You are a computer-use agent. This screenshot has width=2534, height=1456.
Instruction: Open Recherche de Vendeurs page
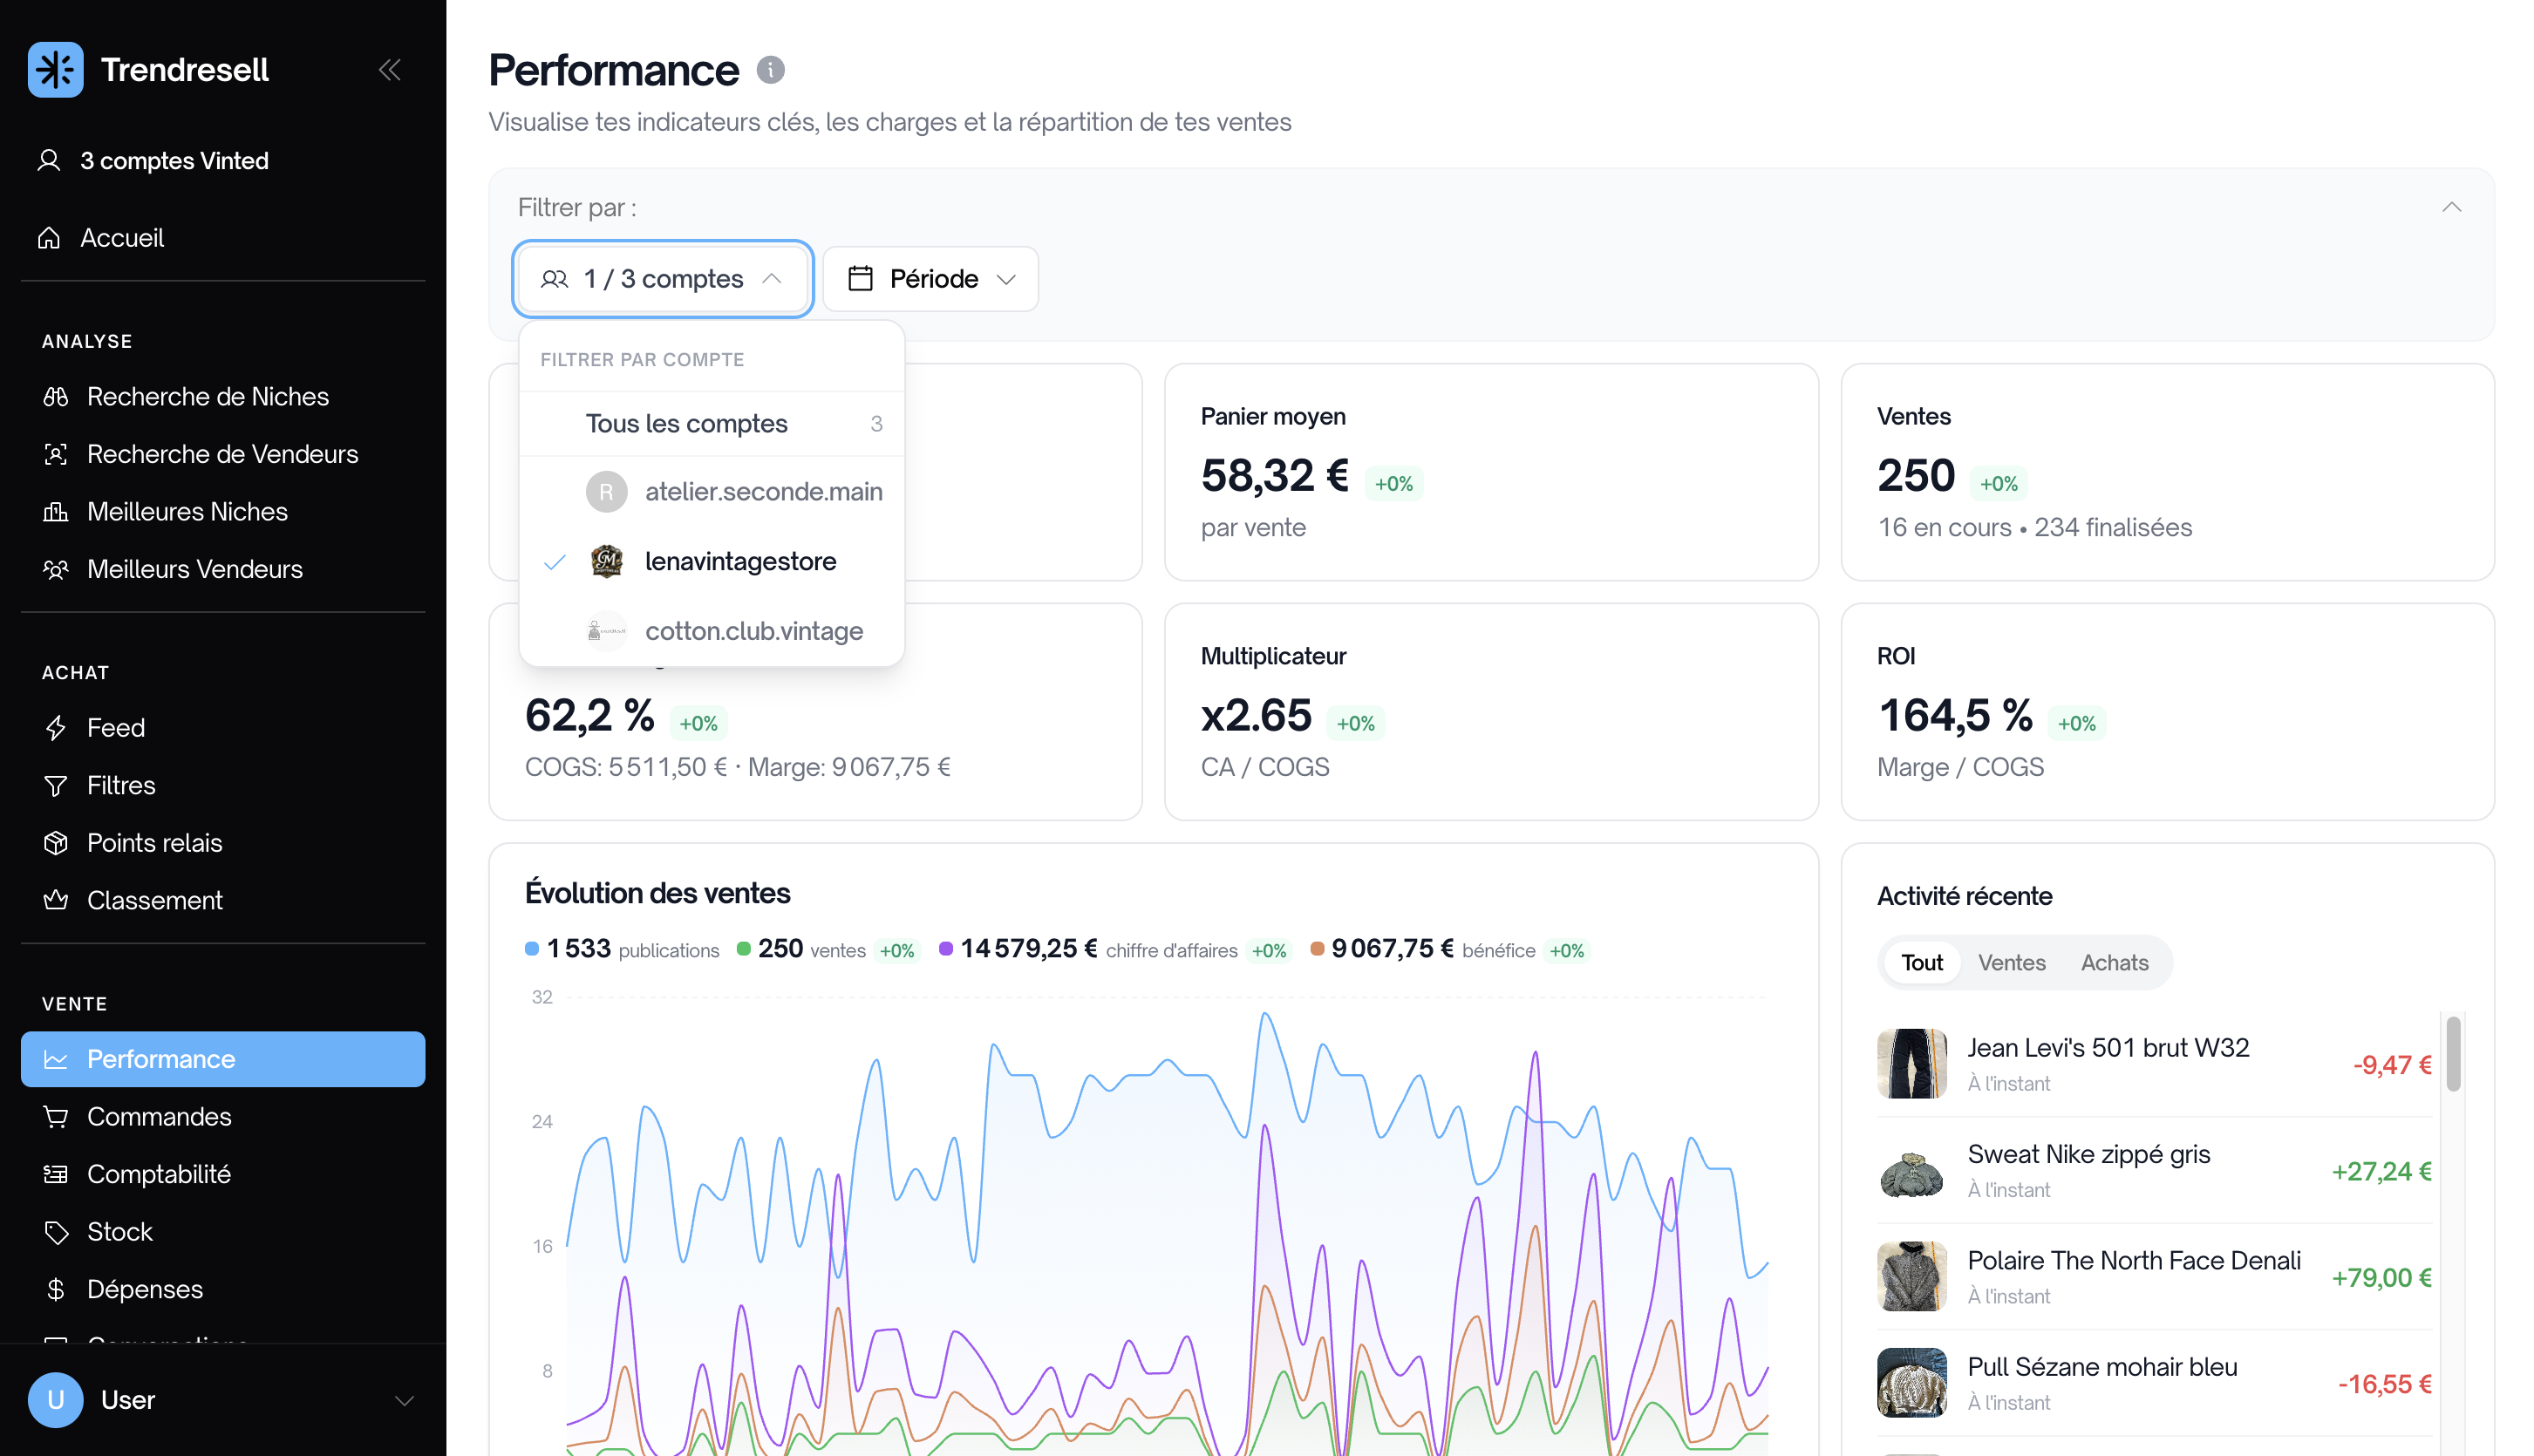click(222, 454)
